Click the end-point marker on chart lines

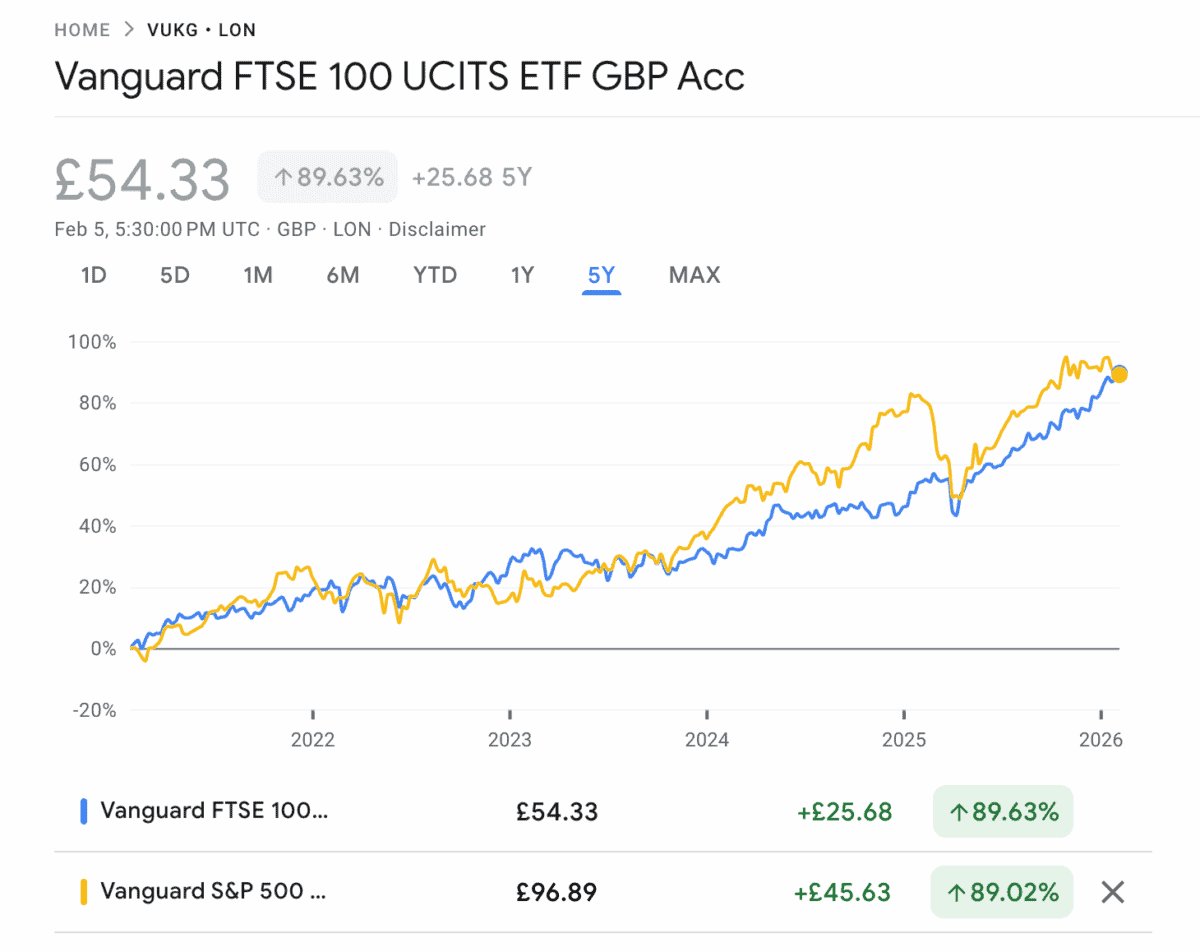(1119, 374)
